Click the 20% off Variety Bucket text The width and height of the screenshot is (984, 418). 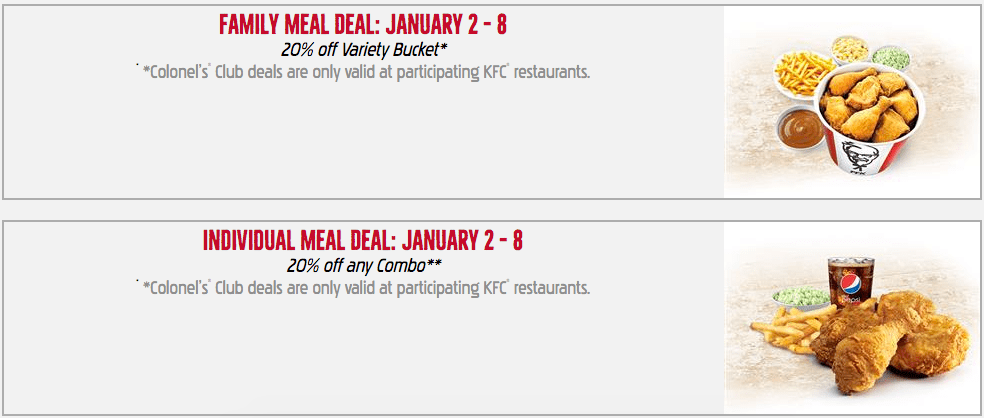tap(364, 48)
